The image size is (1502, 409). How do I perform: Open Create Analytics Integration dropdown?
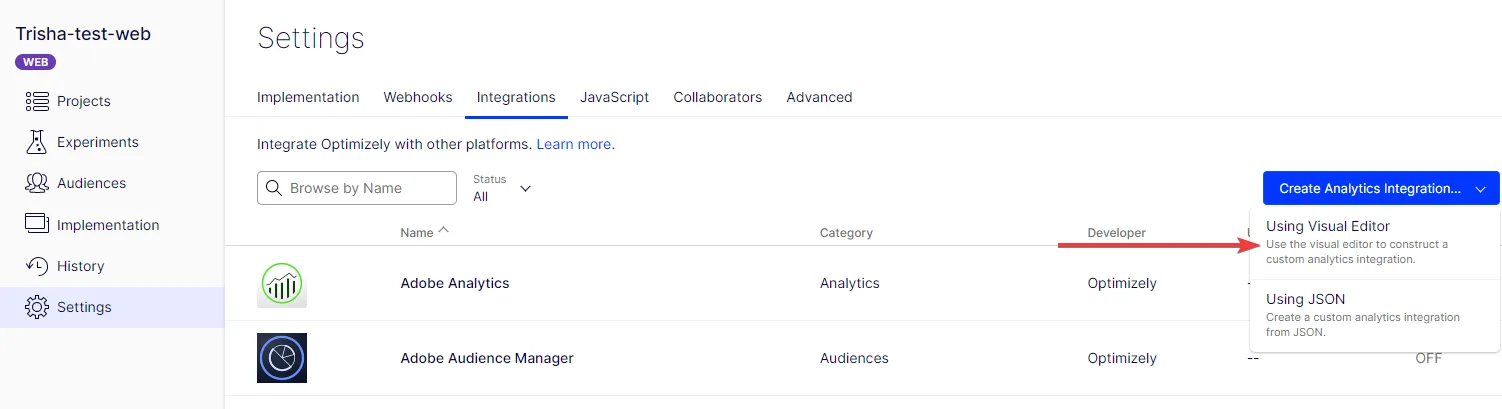(1381, 188)
